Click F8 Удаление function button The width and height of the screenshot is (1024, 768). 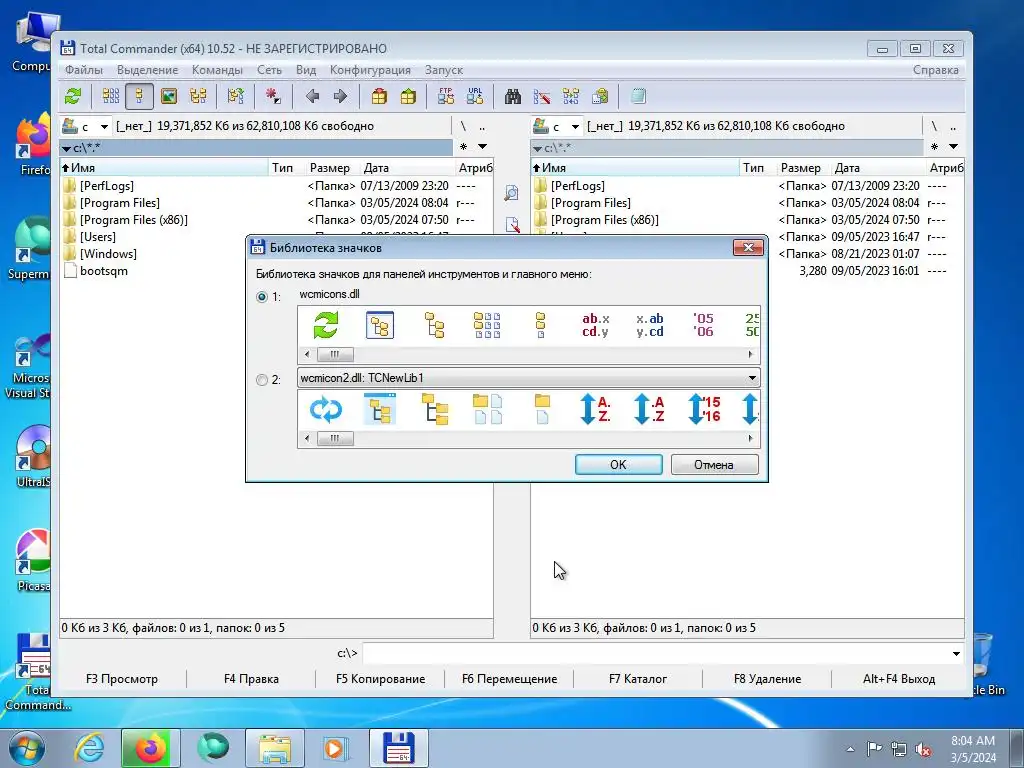coord(767,679)
